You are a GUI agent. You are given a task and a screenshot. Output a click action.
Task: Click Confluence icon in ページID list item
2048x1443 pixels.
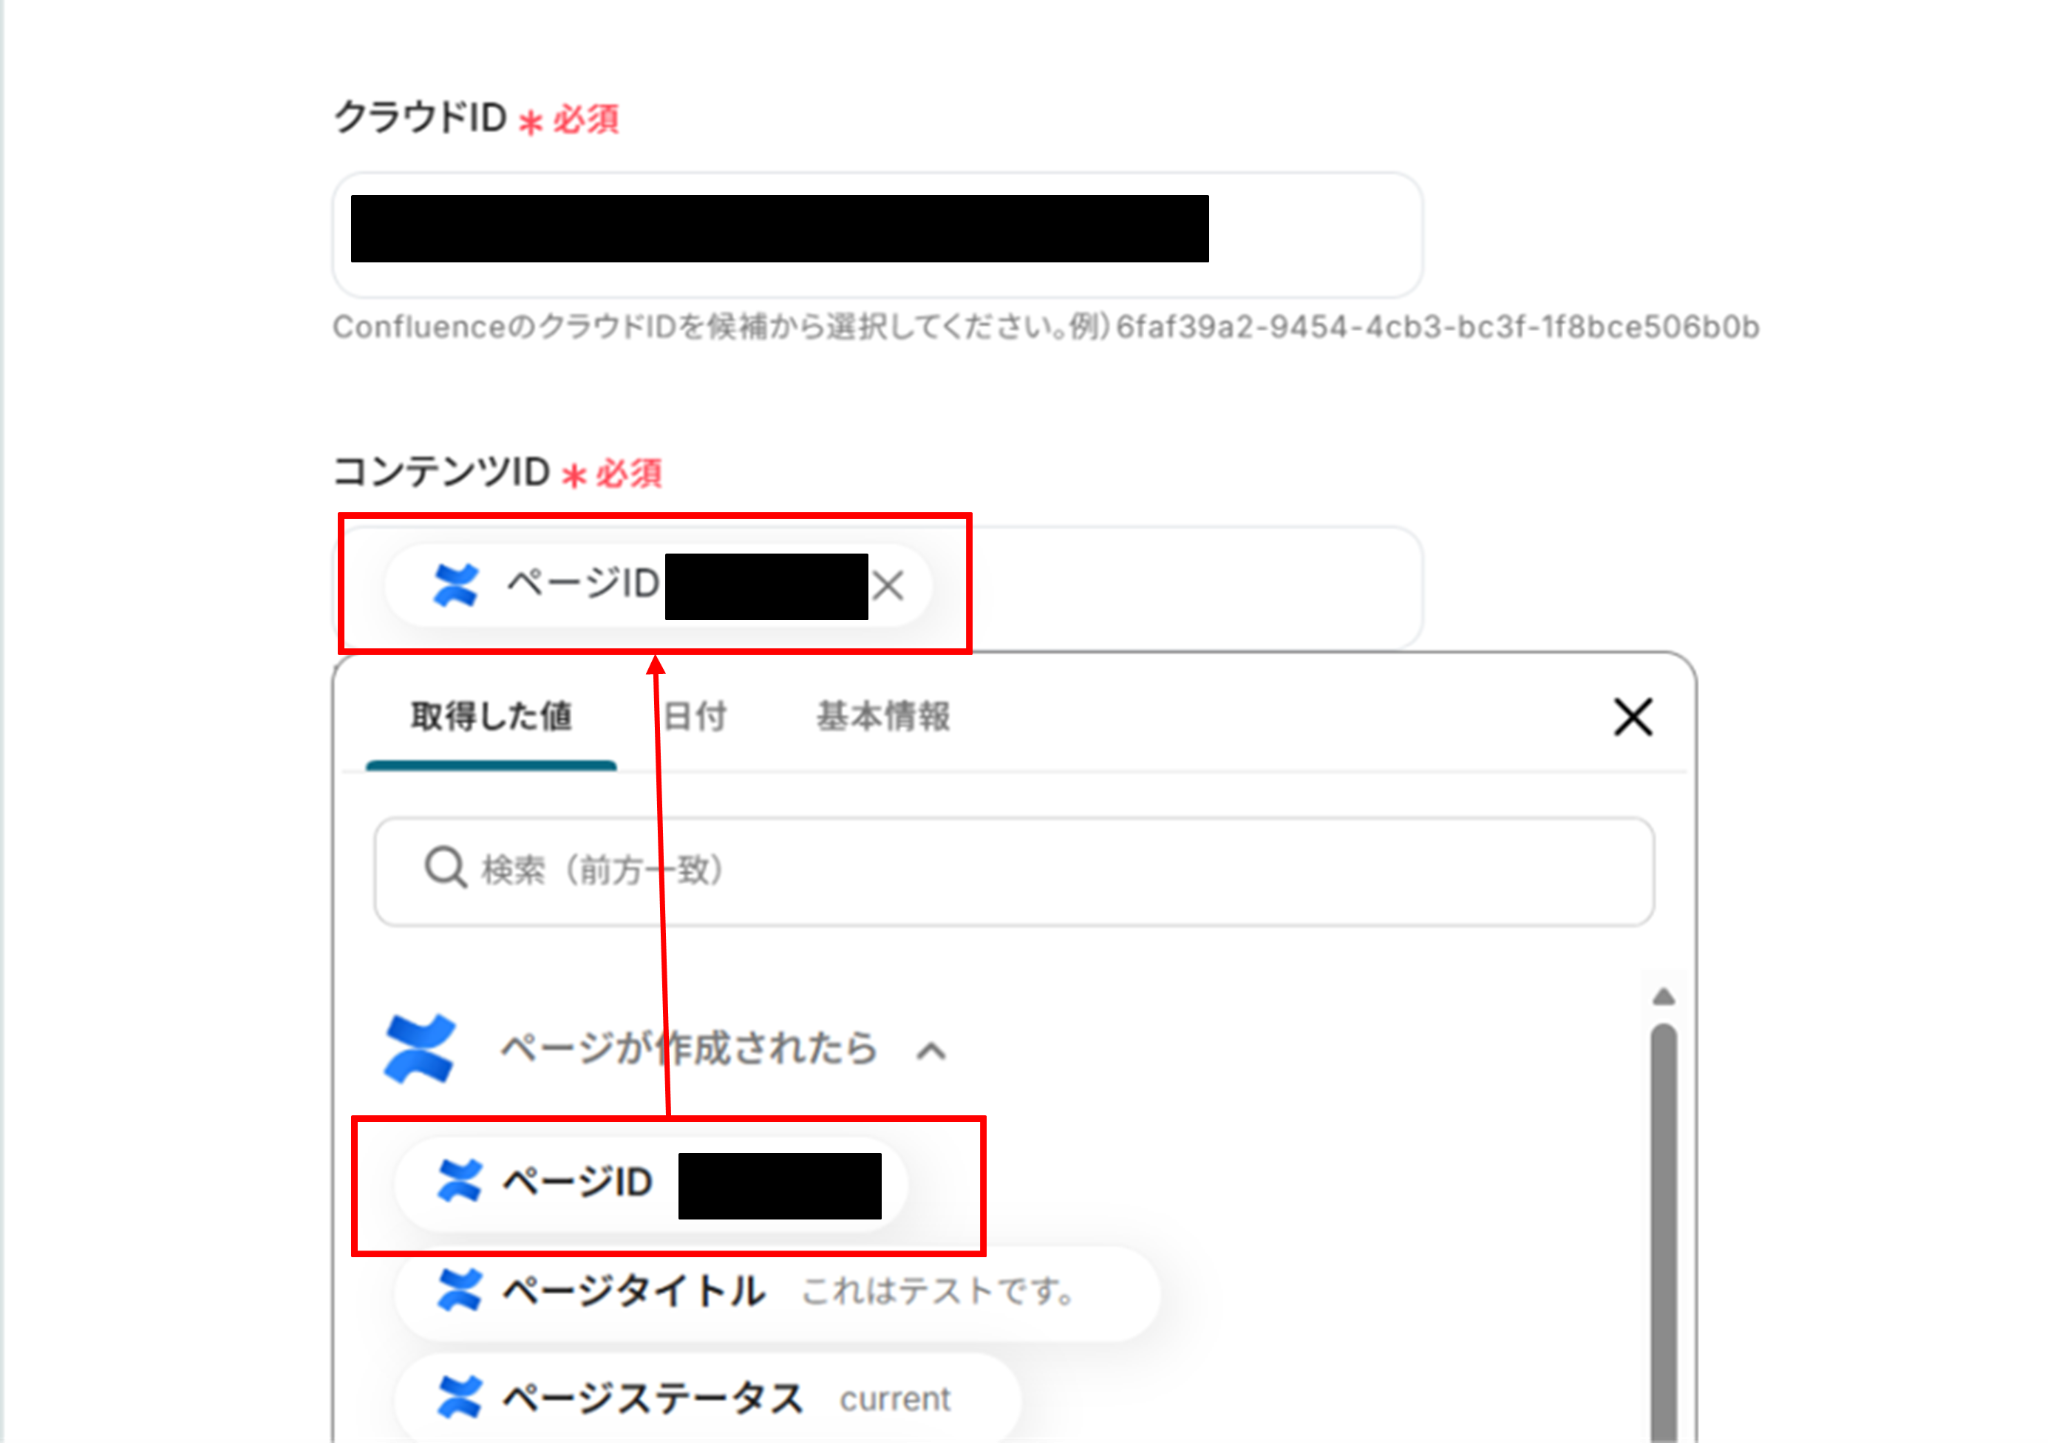coord(460,1182)
